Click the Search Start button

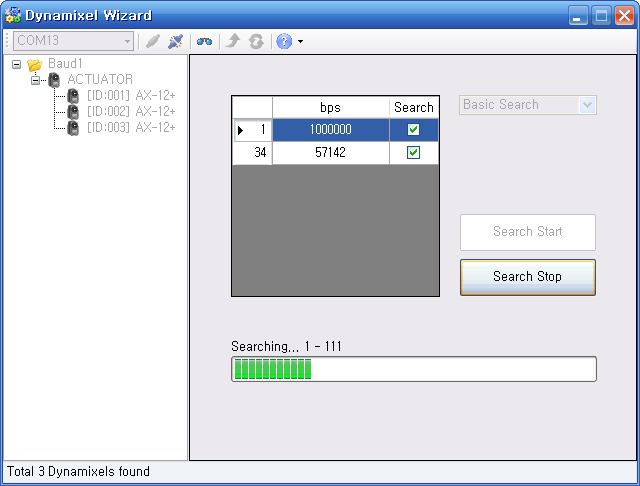pos(528,232)
